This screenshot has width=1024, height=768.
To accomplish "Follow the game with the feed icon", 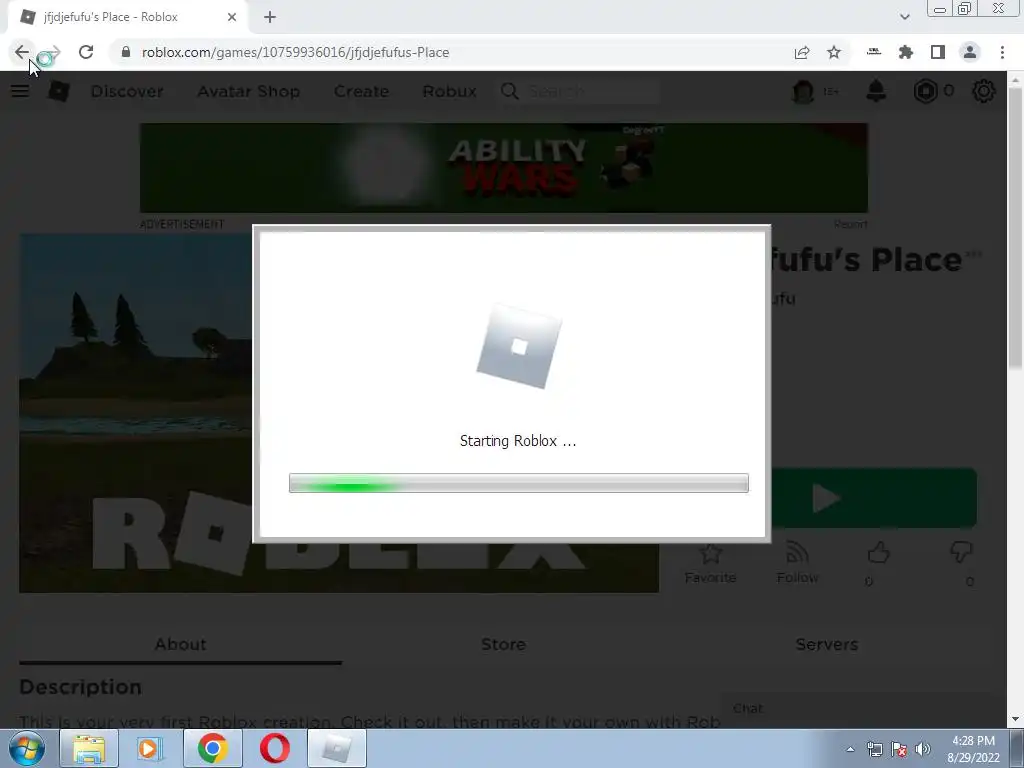I will [x=797, y=554].
